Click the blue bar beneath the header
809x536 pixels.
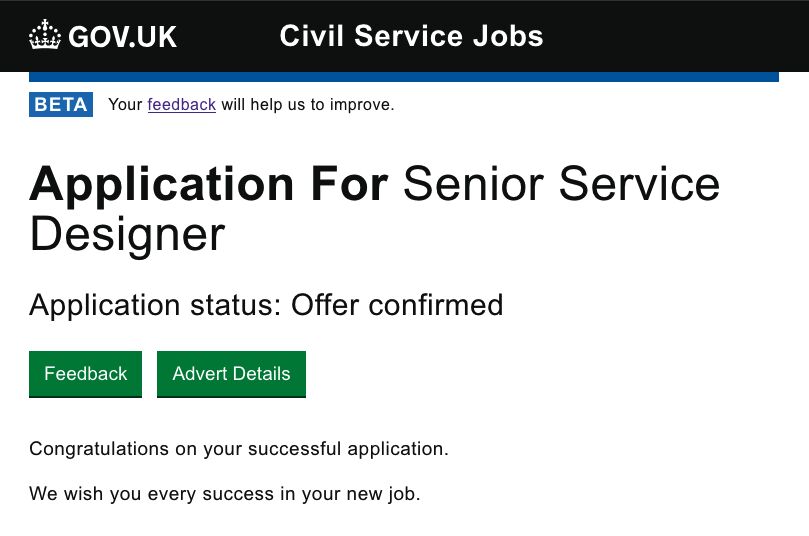[403, 77]
